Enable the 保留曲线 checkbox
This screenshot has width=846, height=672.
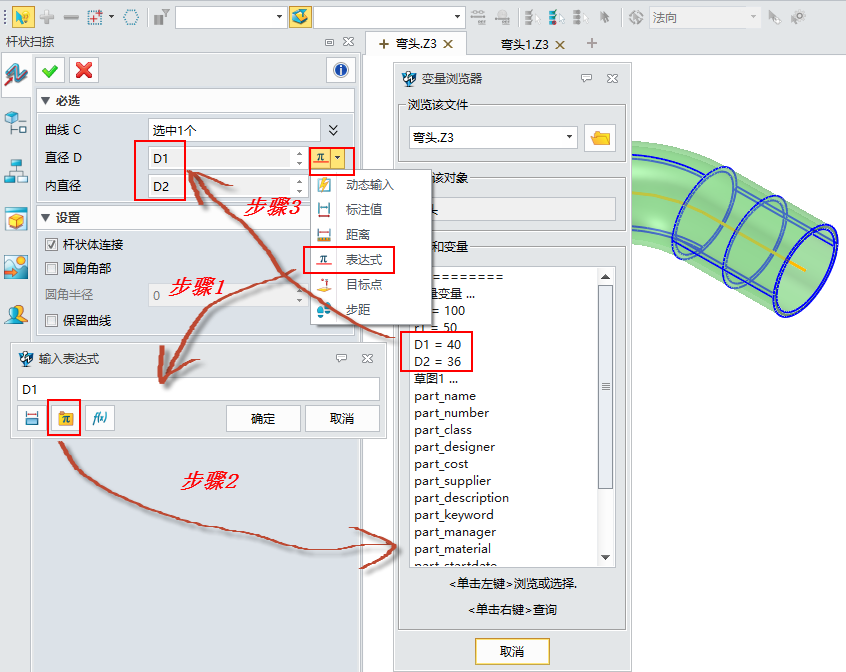(x=52, y=321)
